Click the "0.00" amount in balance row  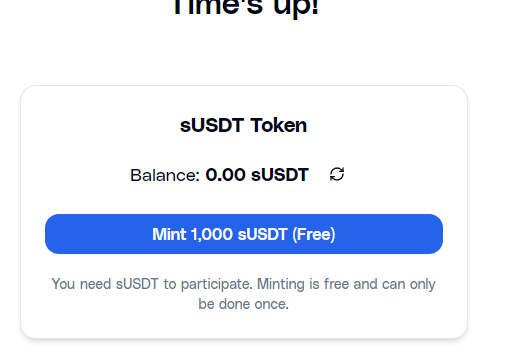click(x=225, y=175)
